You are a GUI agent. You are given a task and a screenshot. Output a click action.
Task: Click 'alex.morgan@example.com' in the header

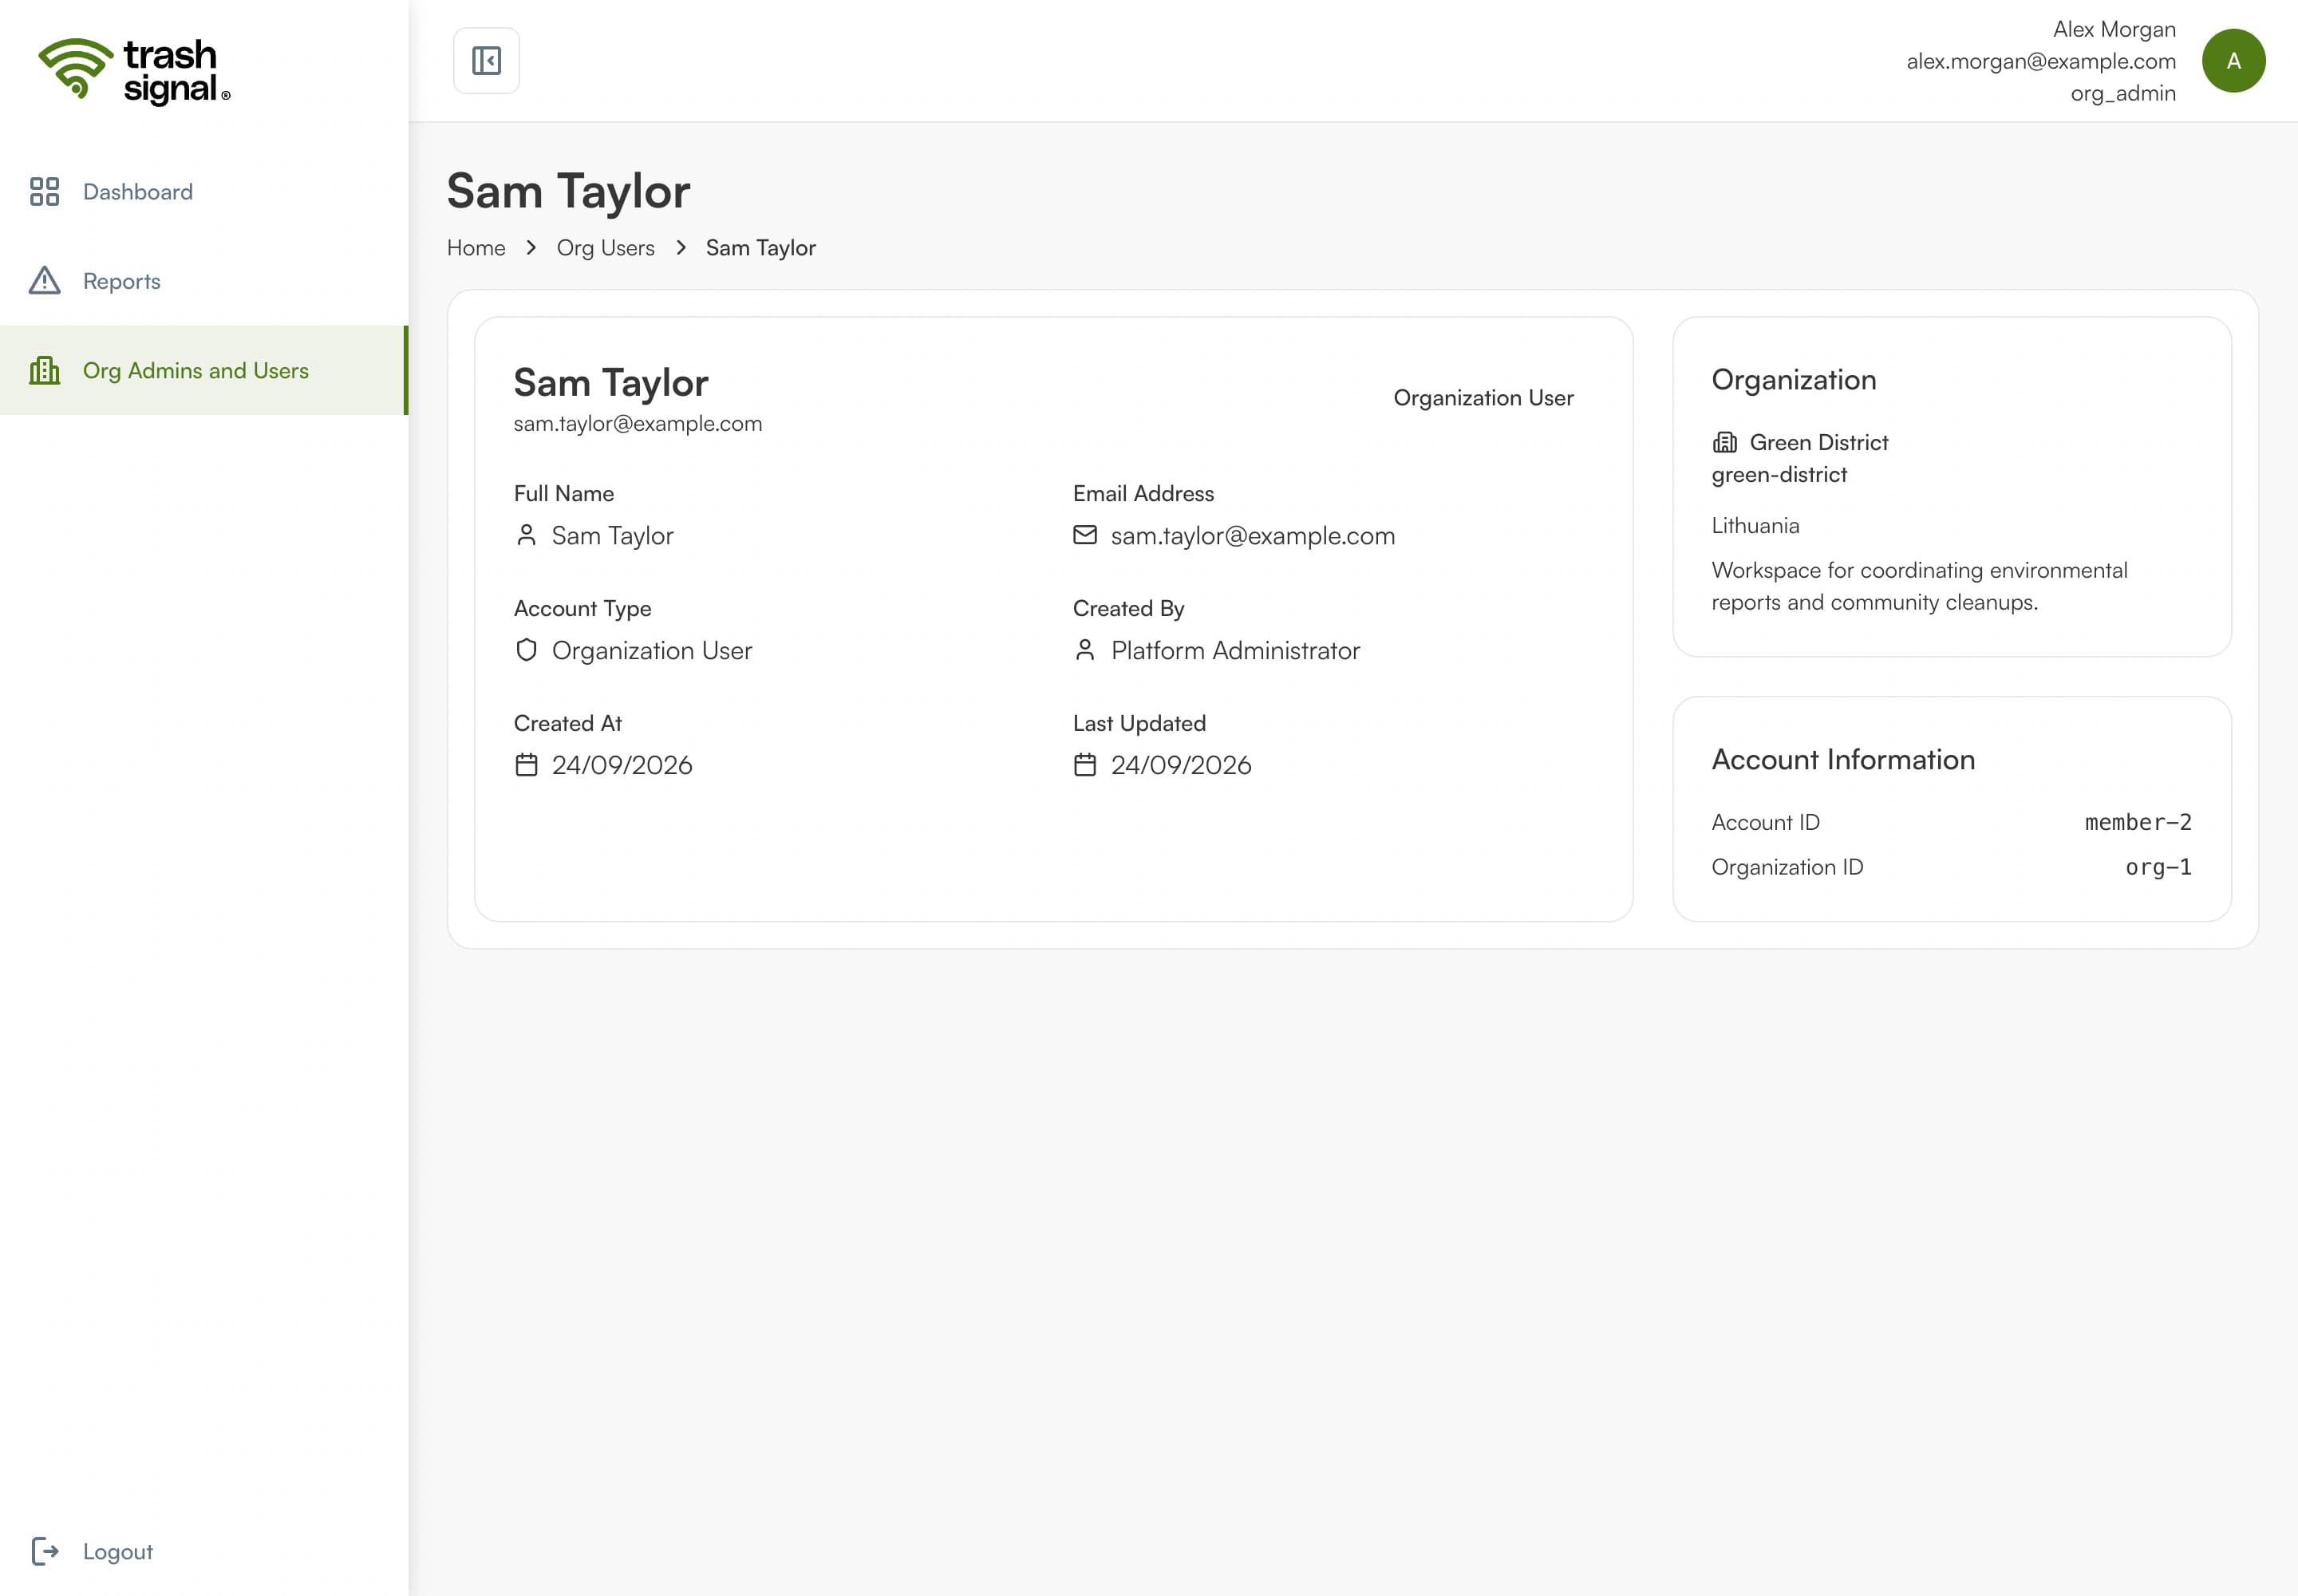coord(2041,61)
